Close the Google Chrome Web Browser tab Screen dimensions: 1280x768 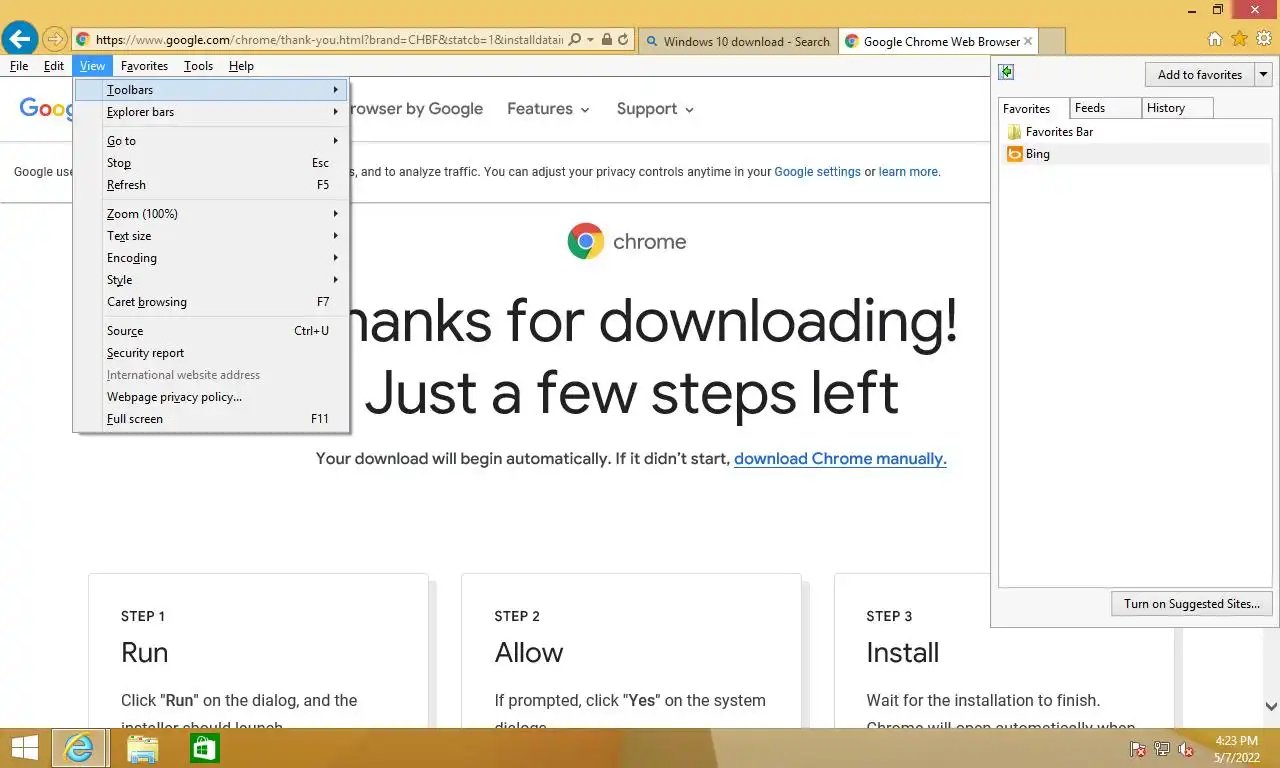(x=1027, y=41)
